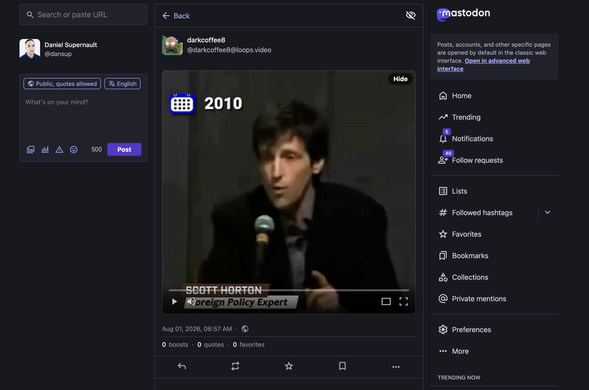Open emoji picker in composer
589x390 pixels.
[74, 150]
